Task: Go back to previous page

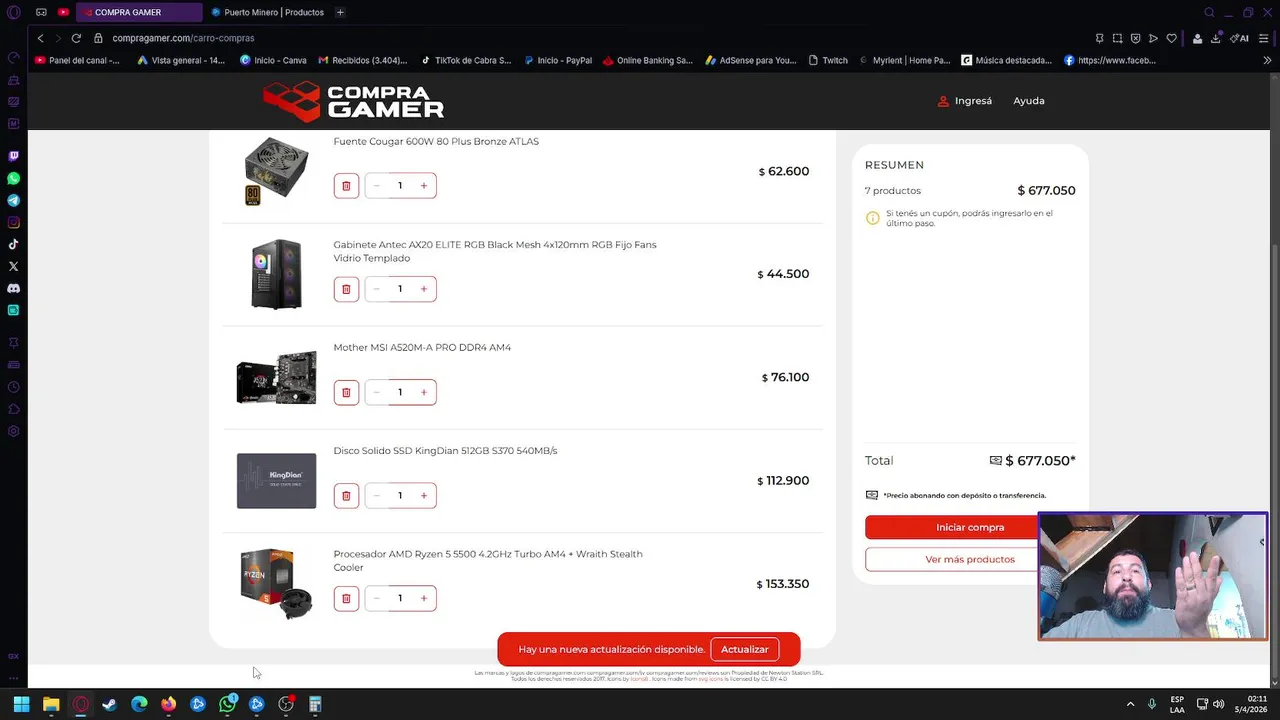Action: click(40, 38)
